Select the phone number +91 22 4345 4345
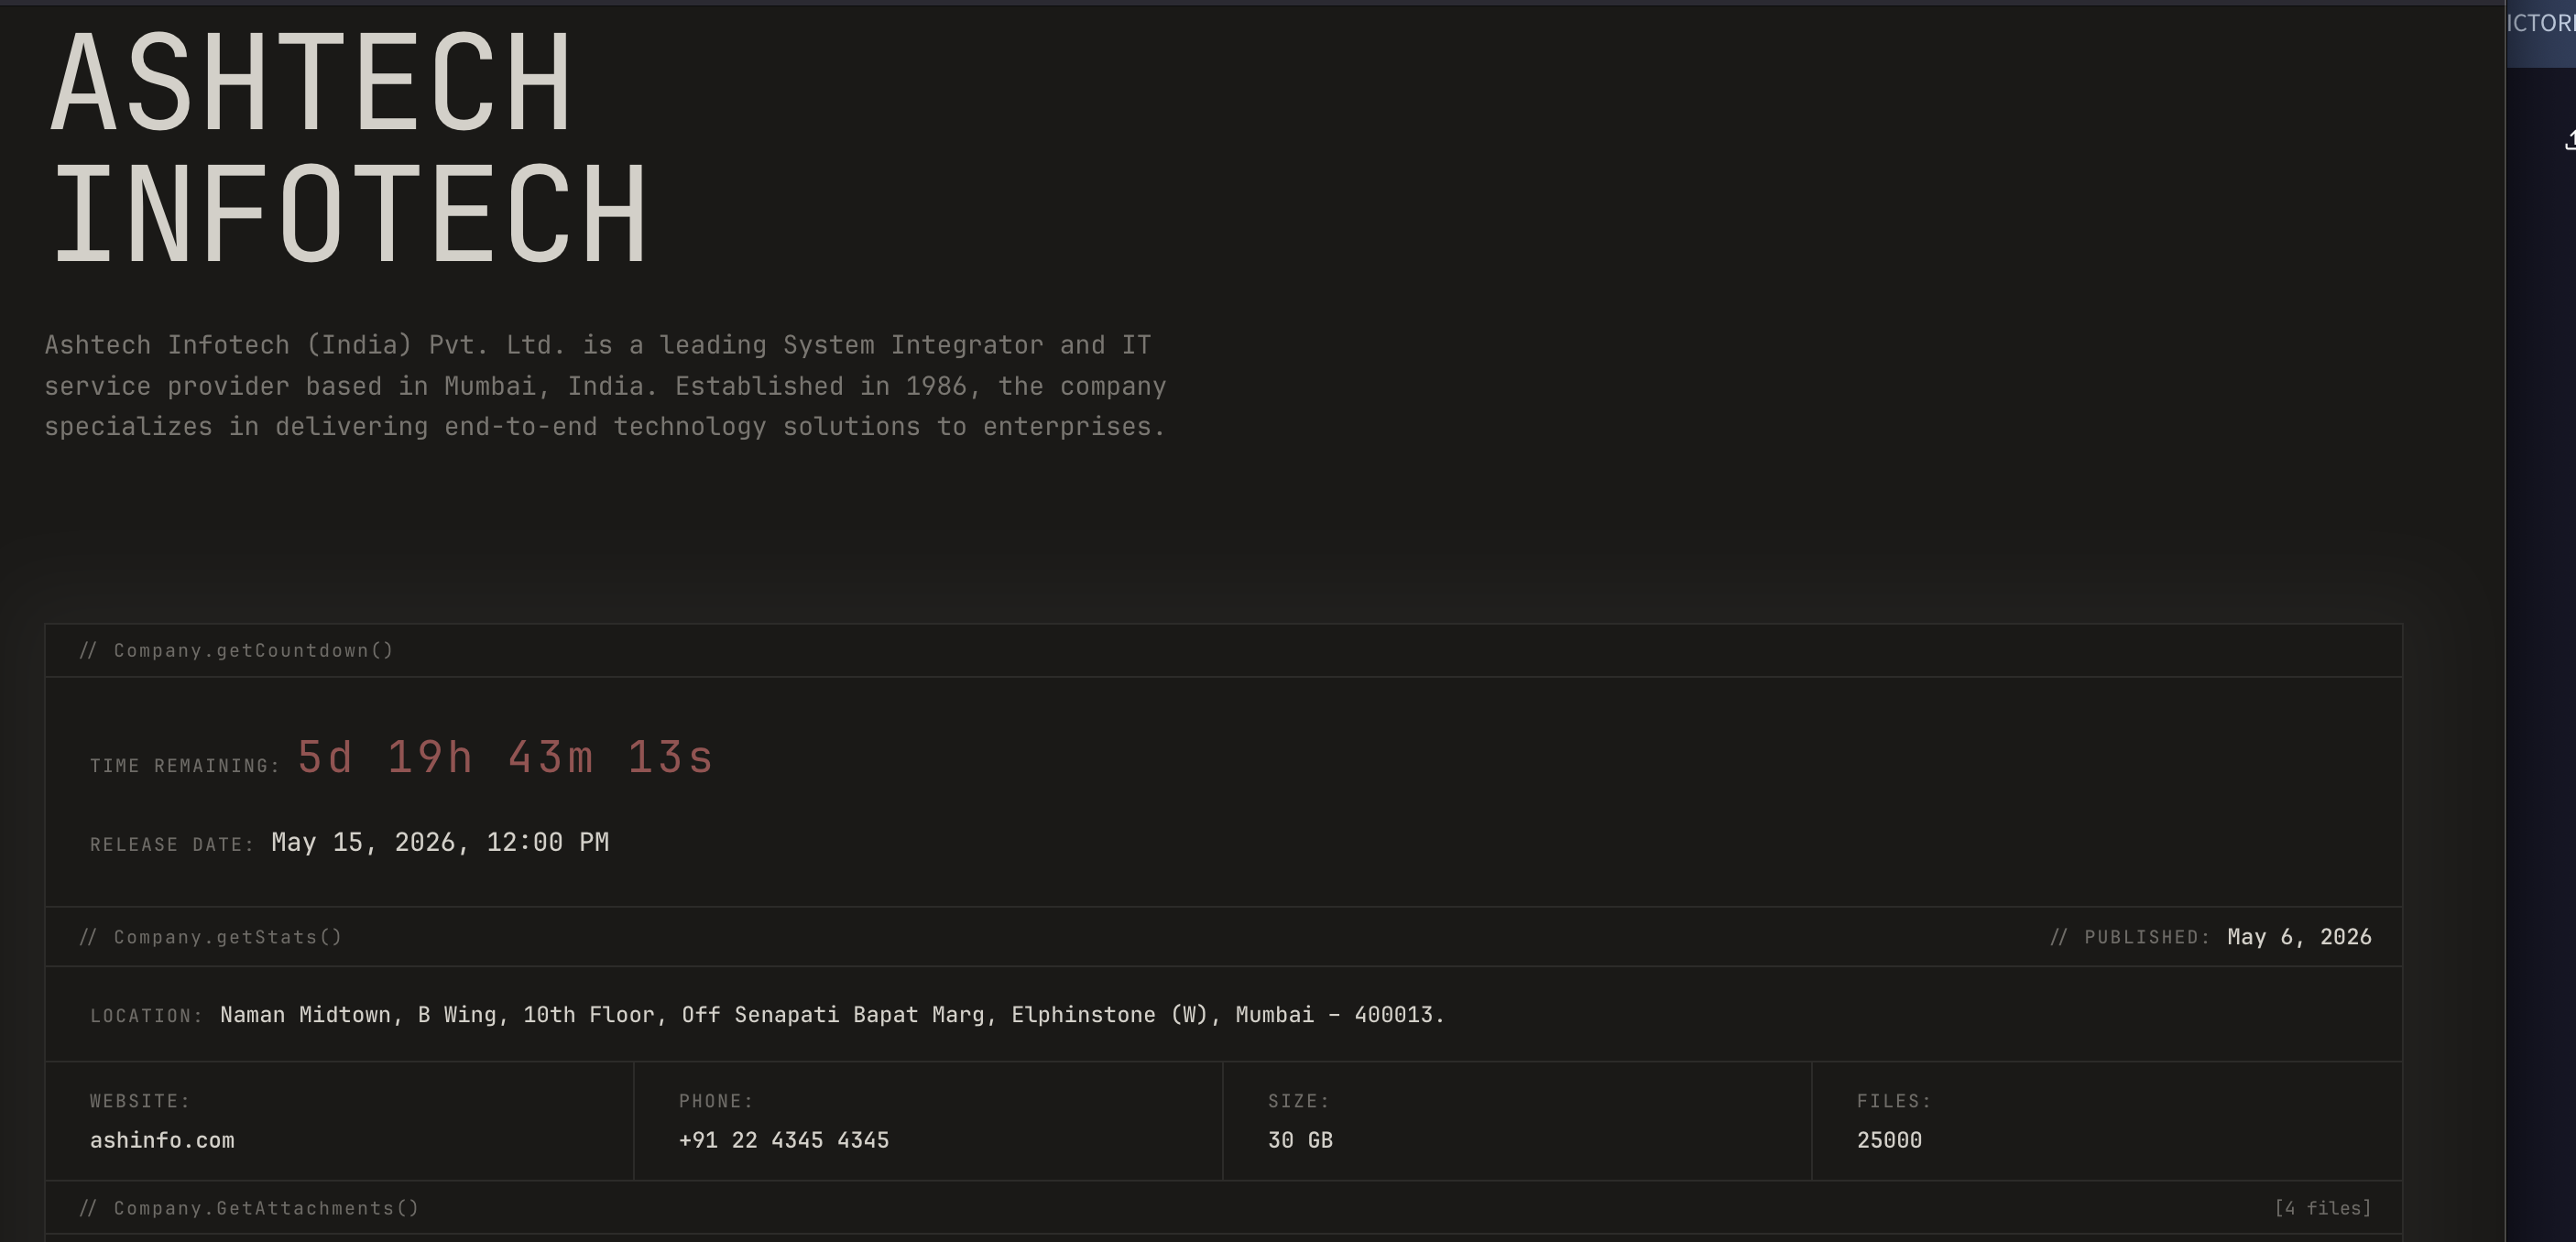This screenshot has height=1242, width=2576. [x=784, y=1140]
